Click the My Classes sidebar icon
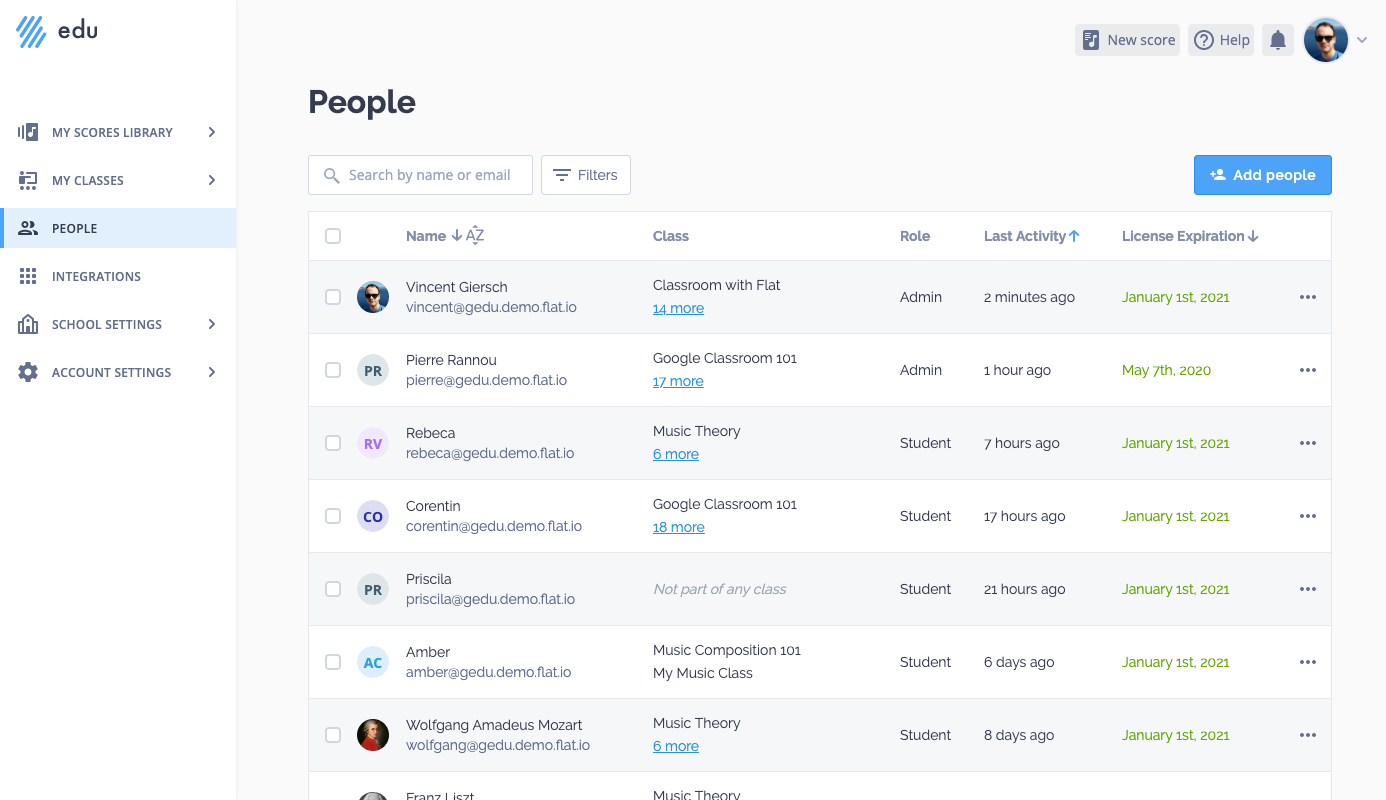Screen dimensions: 1386x800 (x=28, y=180)
